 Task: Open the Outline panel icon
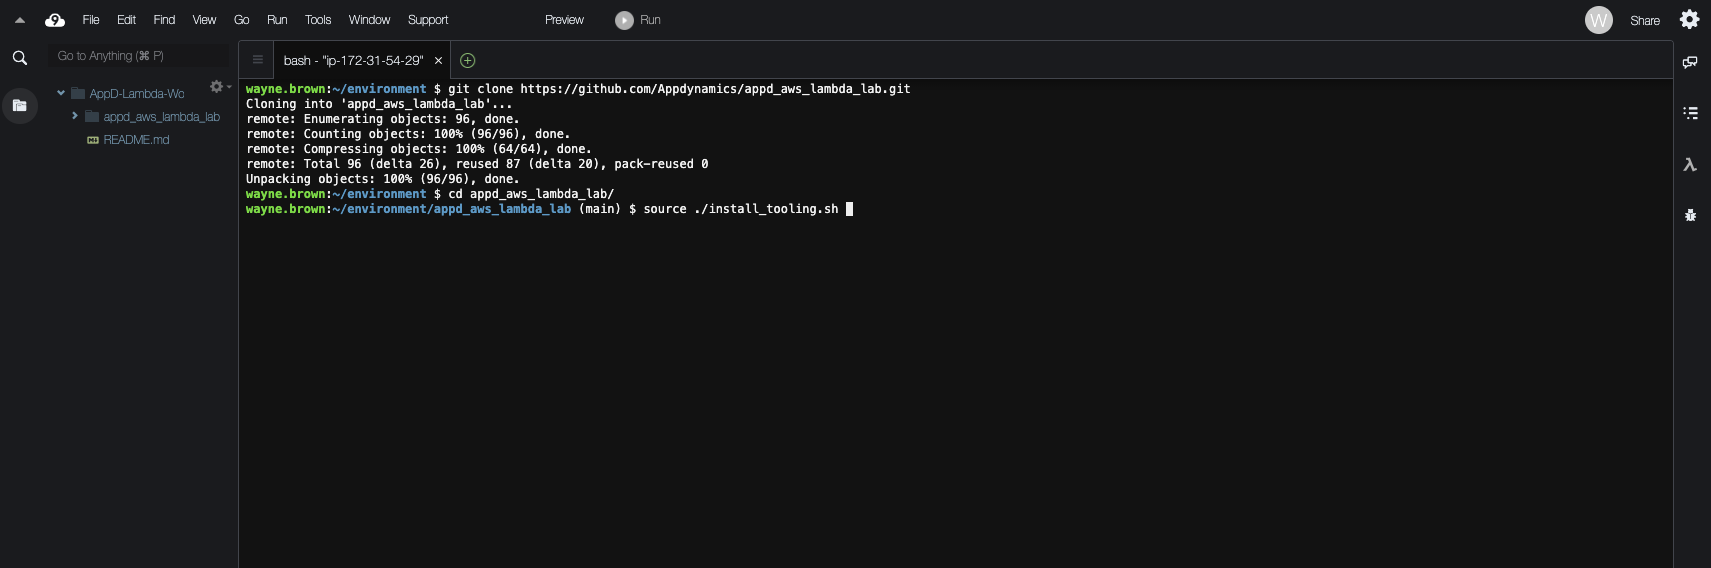(1690, 113)
